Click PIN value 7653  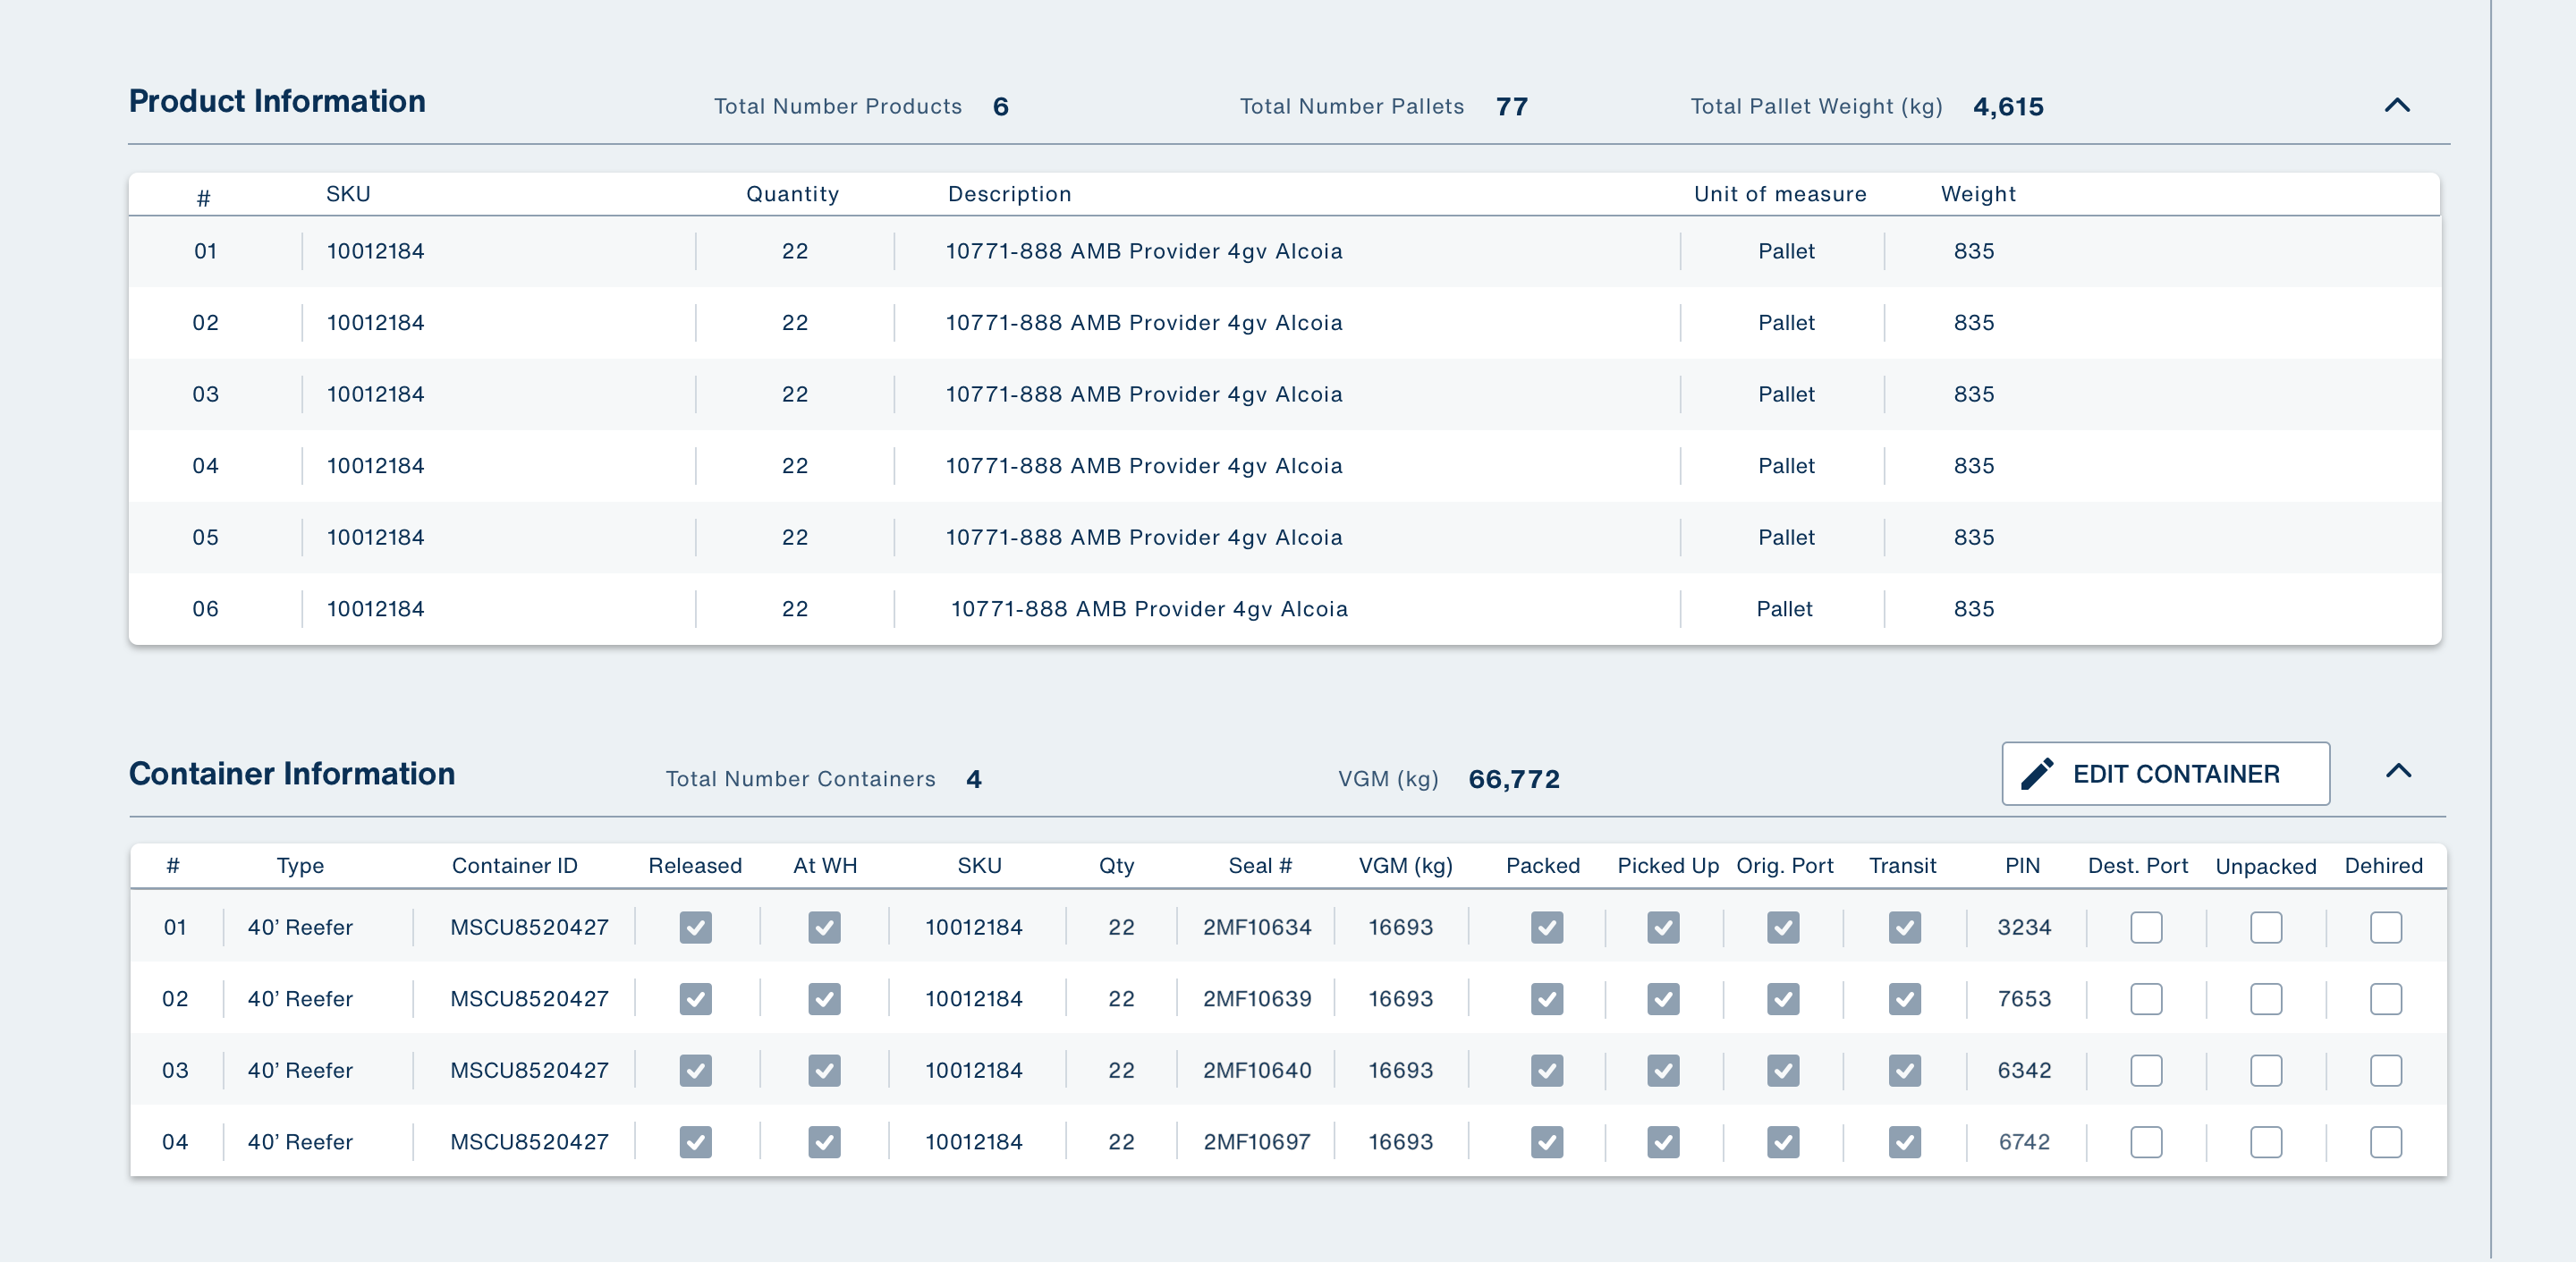click(x=2024, y=998)
